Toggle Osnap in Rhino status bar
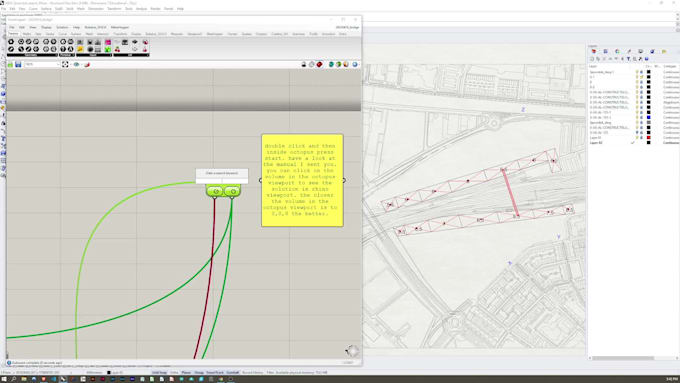680x383 pixels. click(x=199, y=373)
